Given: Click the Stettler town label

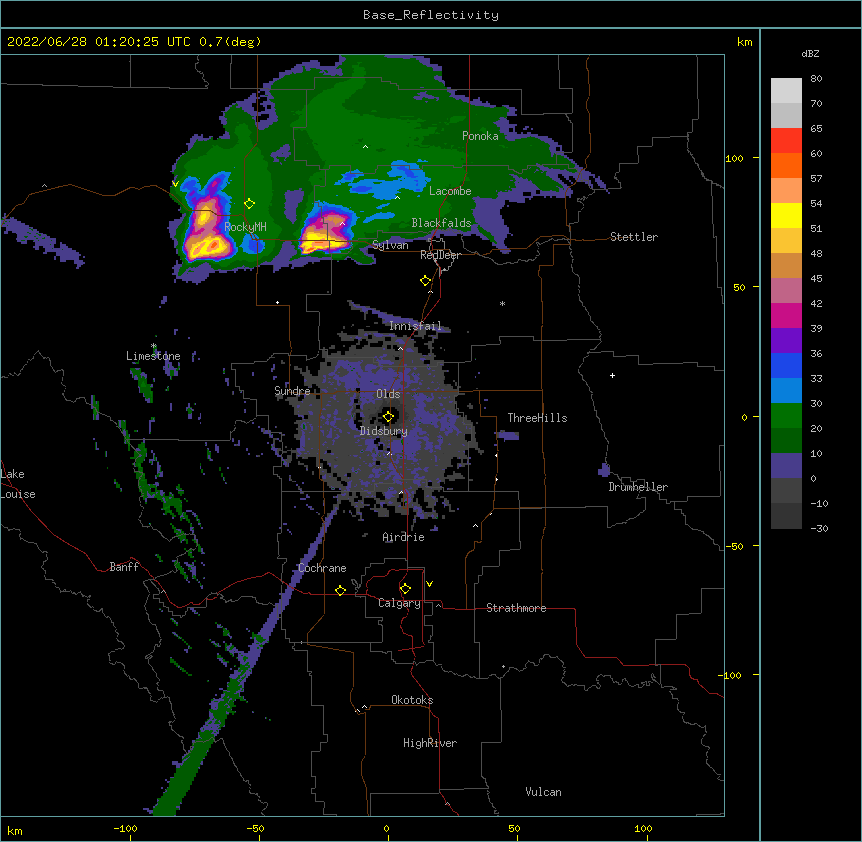Looking at the screenshot, I should (634, 237).
